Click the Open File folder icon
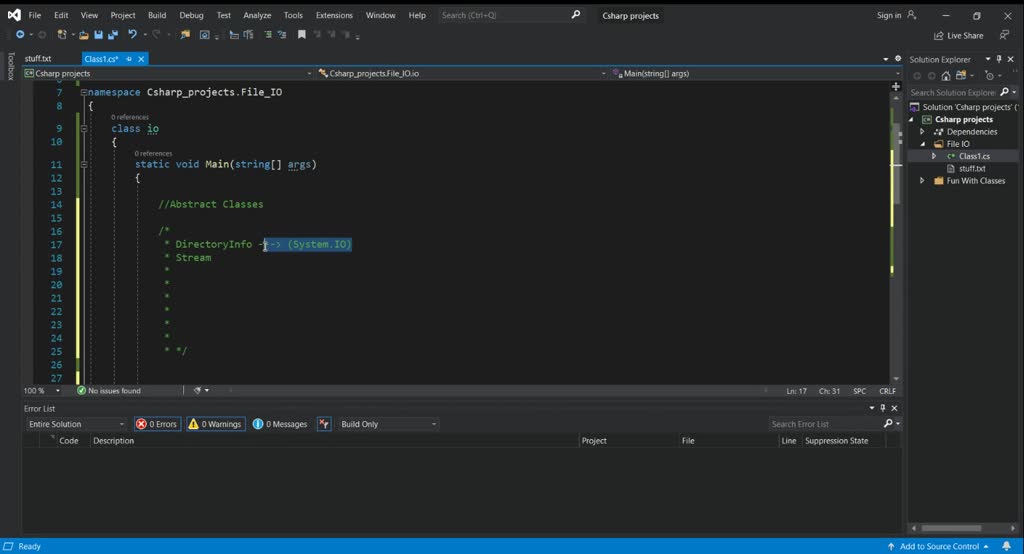This screenshot has height=554, width=1024. [x=85, y=35]
